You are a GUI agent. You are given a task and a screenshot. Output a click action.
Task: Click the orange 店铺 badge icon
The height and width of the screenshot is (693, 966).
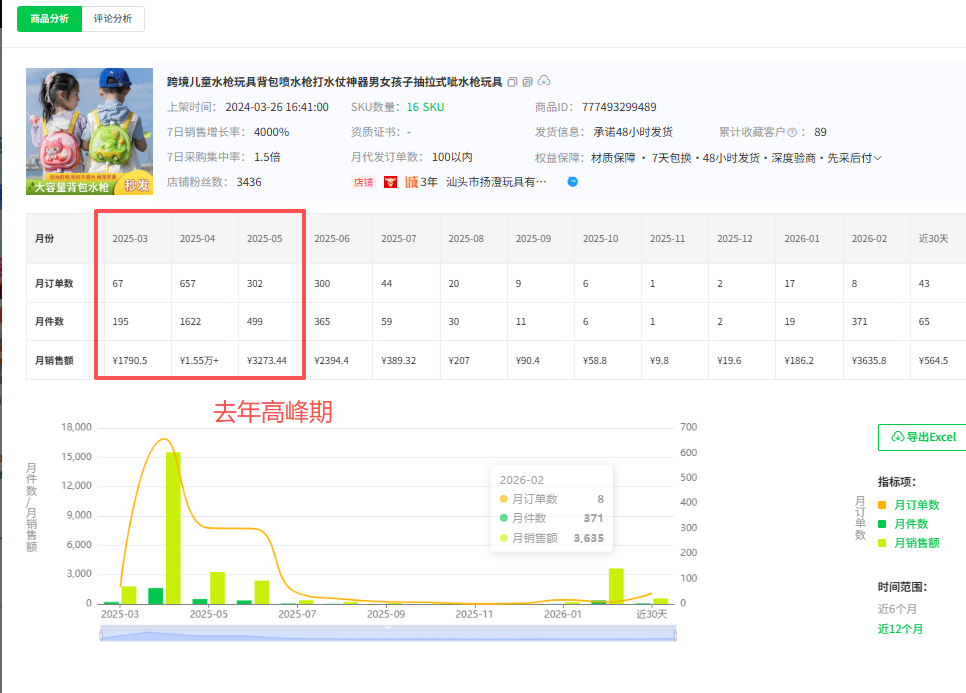pos(362,180)
